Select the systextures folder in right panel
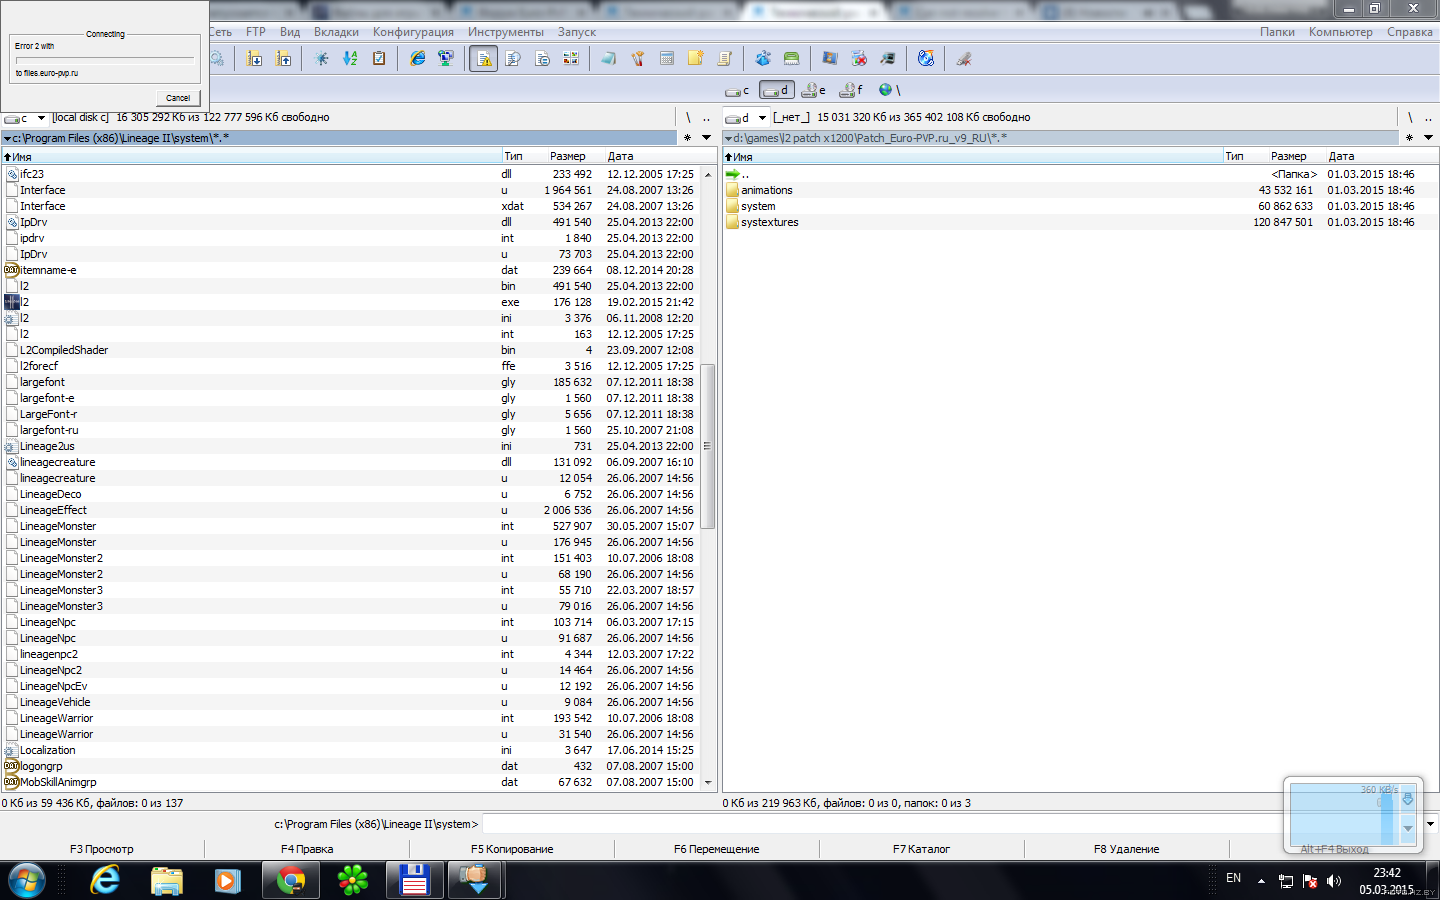Screen dimensions: 1440x900 tap(770, 222)
